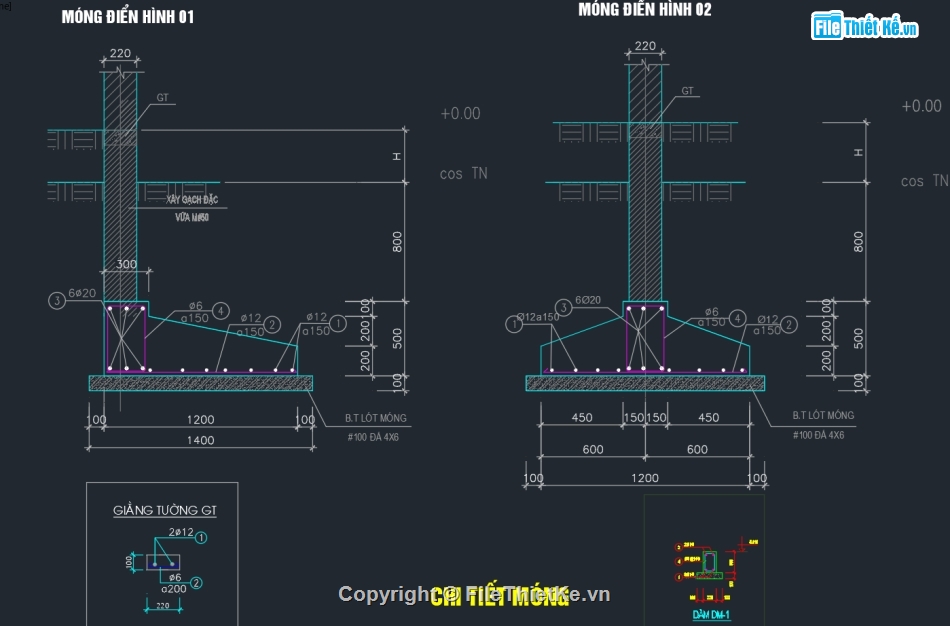
Task: Click circled marker 1 in the GIẰNG TƯỜNG GT detail
Action: click(201, 538)
